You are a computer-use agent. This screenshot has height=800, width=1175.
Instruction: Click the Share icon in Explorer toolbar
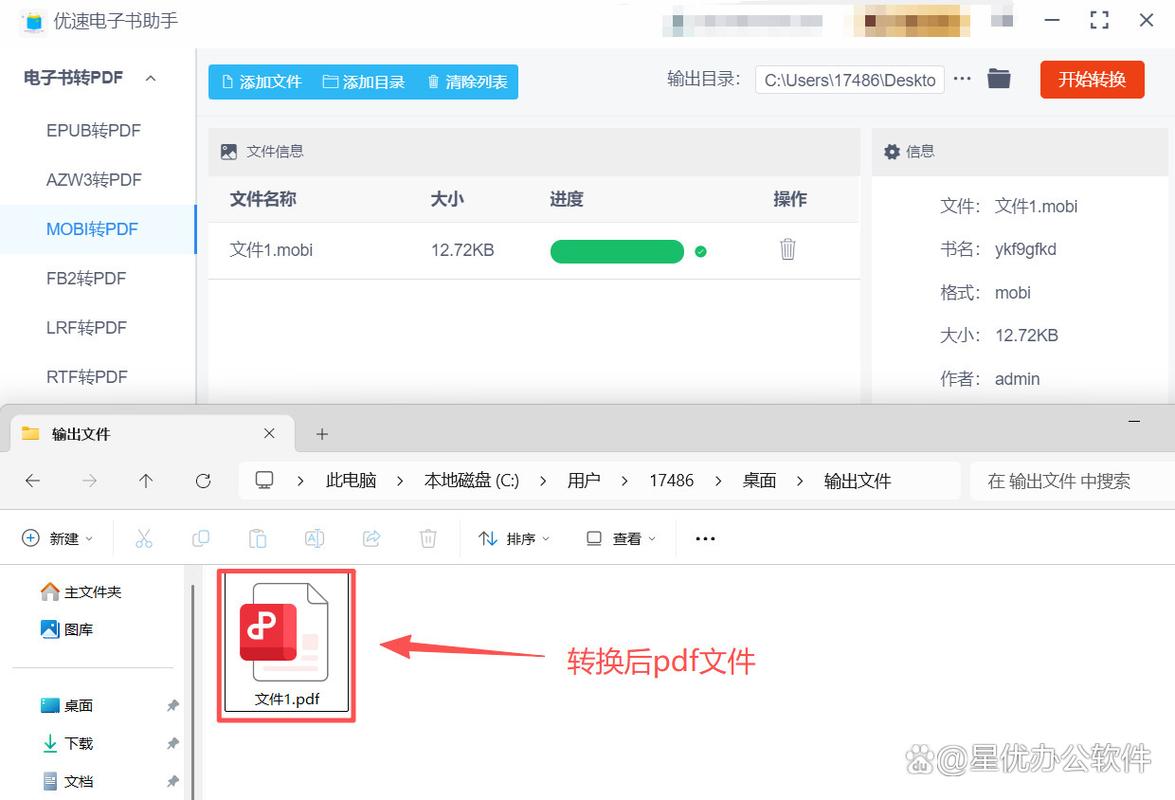point(371,538)
